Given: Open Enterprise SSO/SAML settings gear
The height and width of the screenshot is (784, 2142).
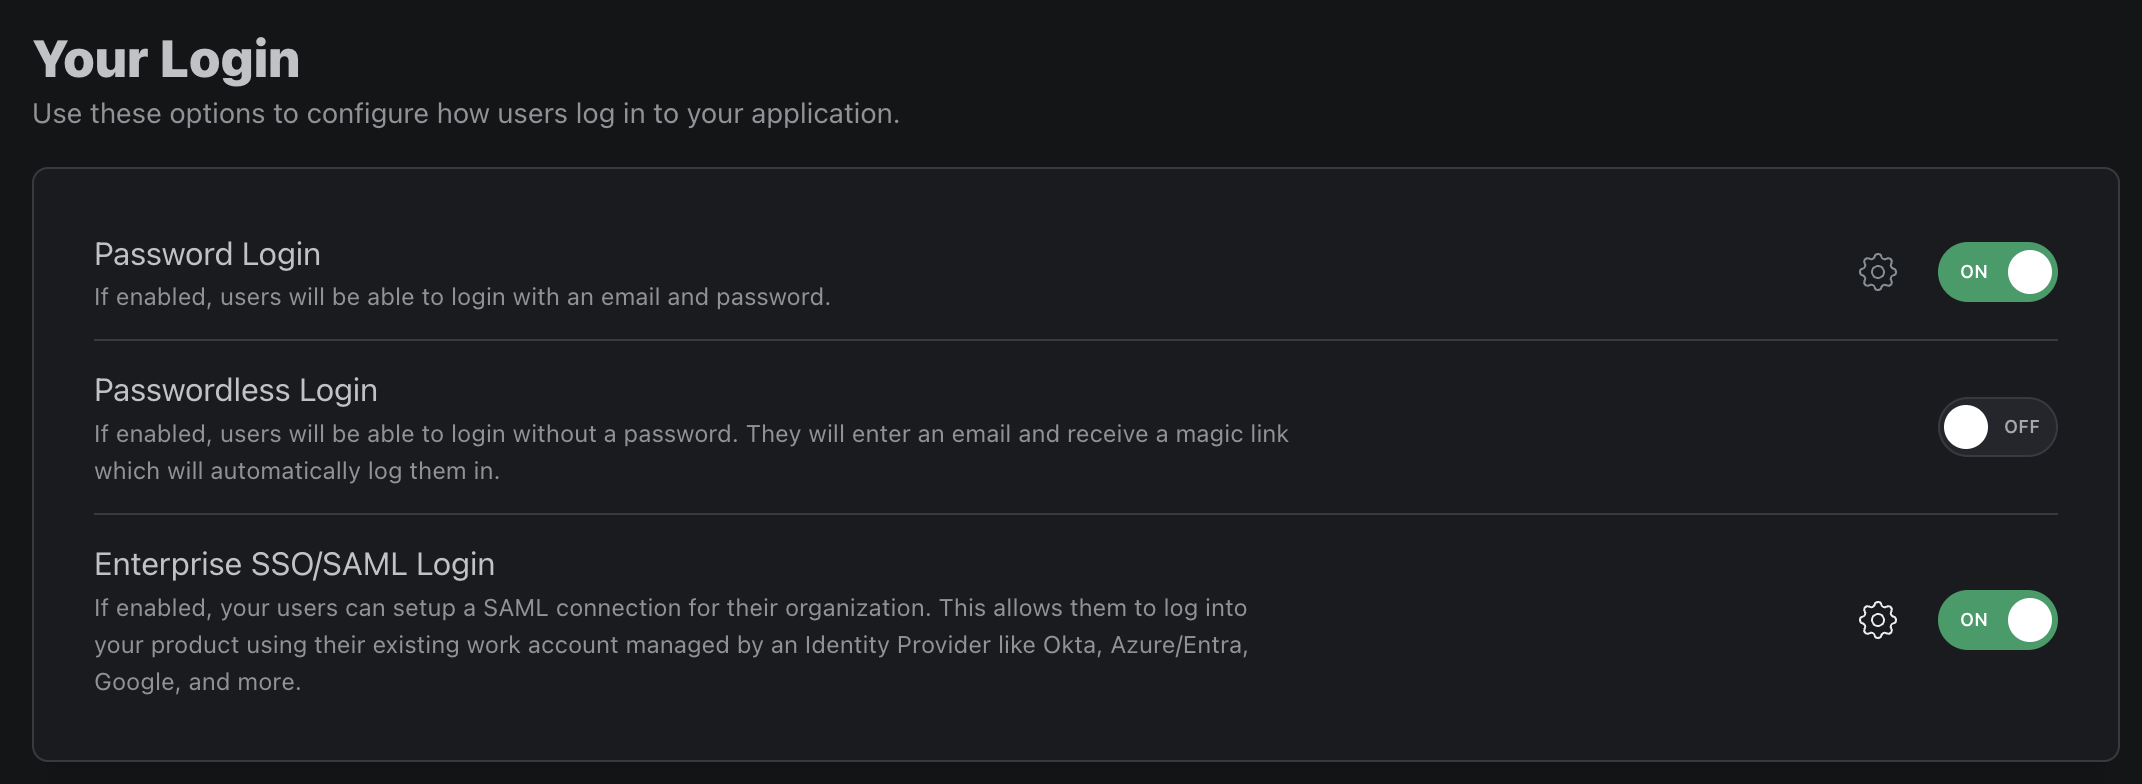Looking at the screenshot, I should pyautogui.click(x=1877, y=620).
